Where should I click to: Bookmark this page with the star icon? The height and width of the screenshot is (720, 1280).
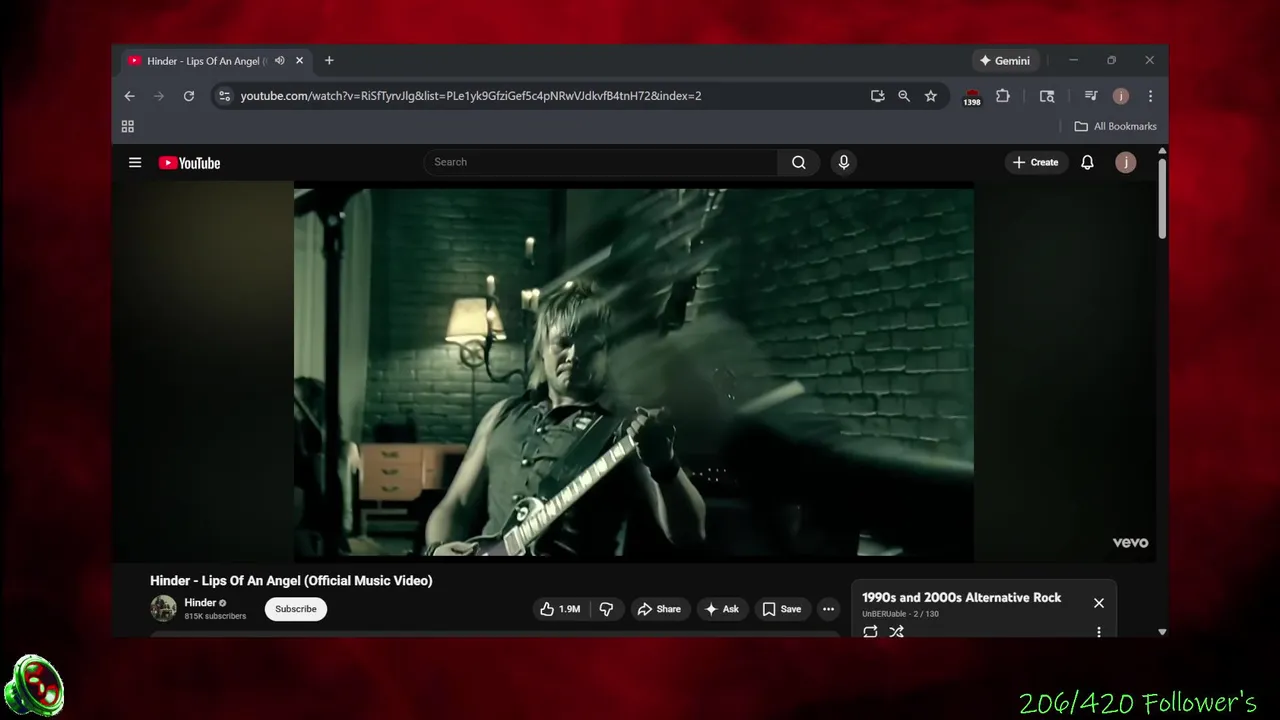point(931,96)
